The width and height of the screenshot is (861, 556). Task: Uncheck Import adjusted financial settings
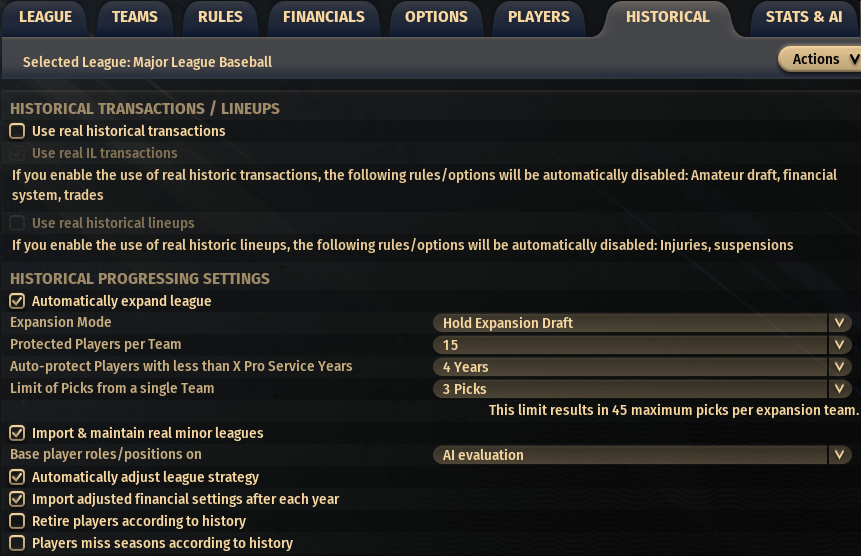17,499
